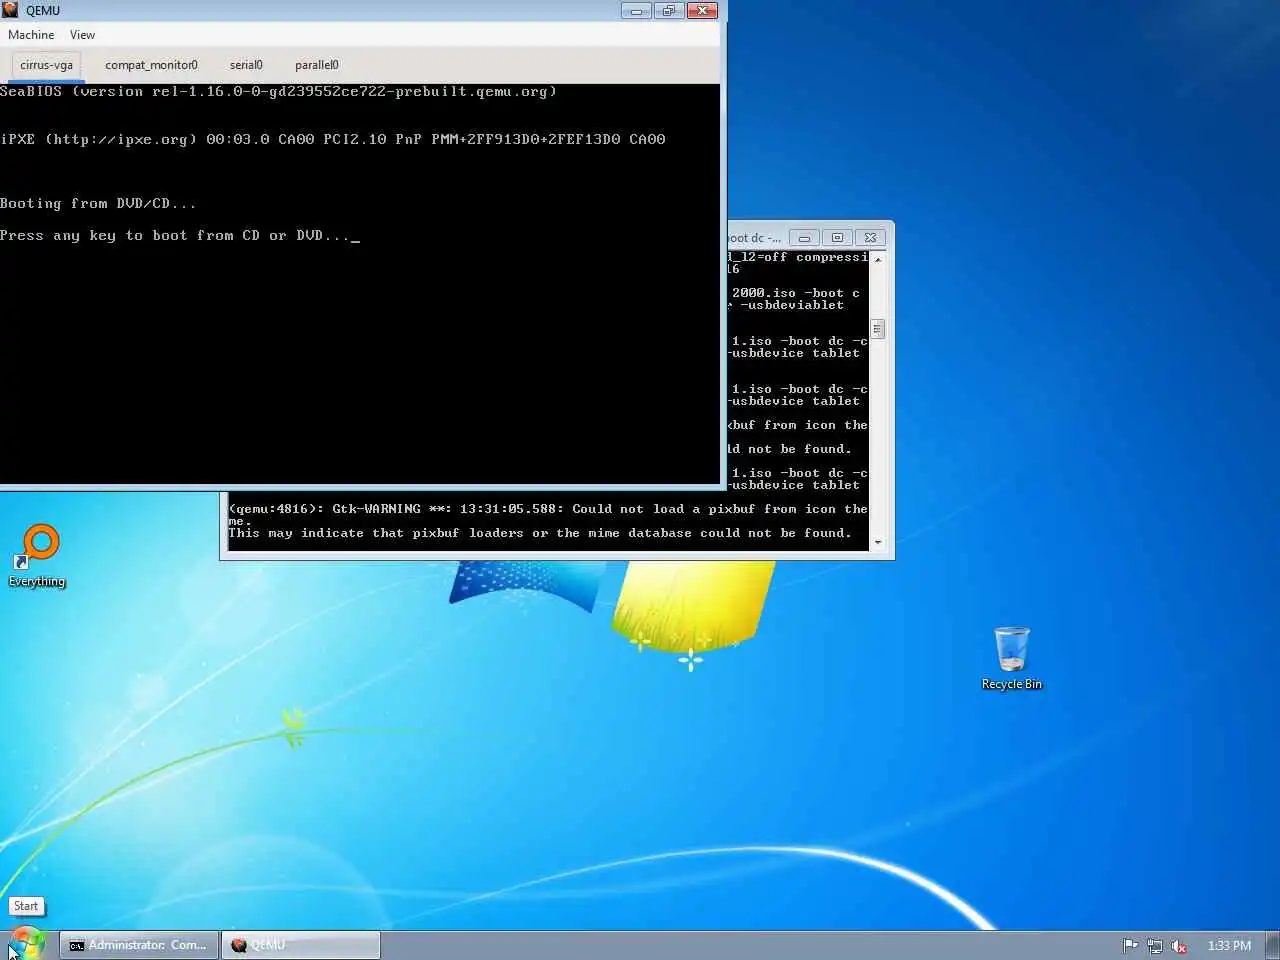
Task: Click the 'This may indicate that pixbuf' line
Action: 540,533
